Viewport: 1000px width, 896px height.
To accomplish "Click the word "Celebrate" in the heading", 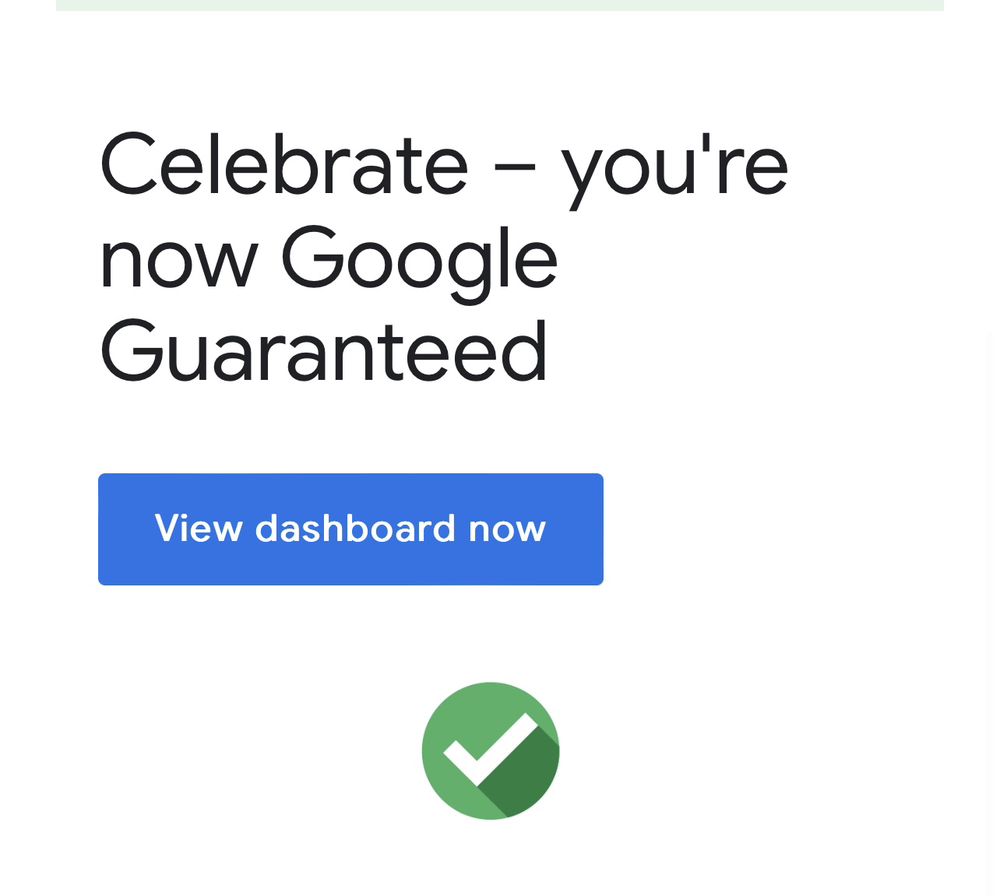I will pyautogui.click(x=284, y=165).
